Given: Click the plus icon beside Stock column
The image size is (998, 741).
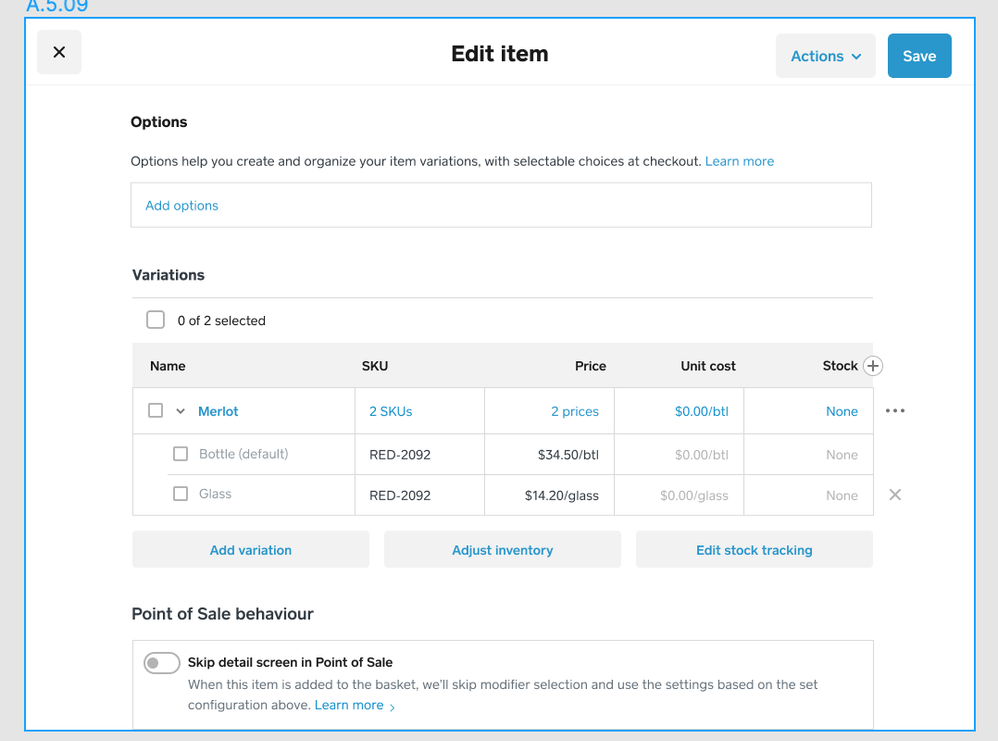Looking at the screenshot, I should pyautogui.click(x=873, y=366).
